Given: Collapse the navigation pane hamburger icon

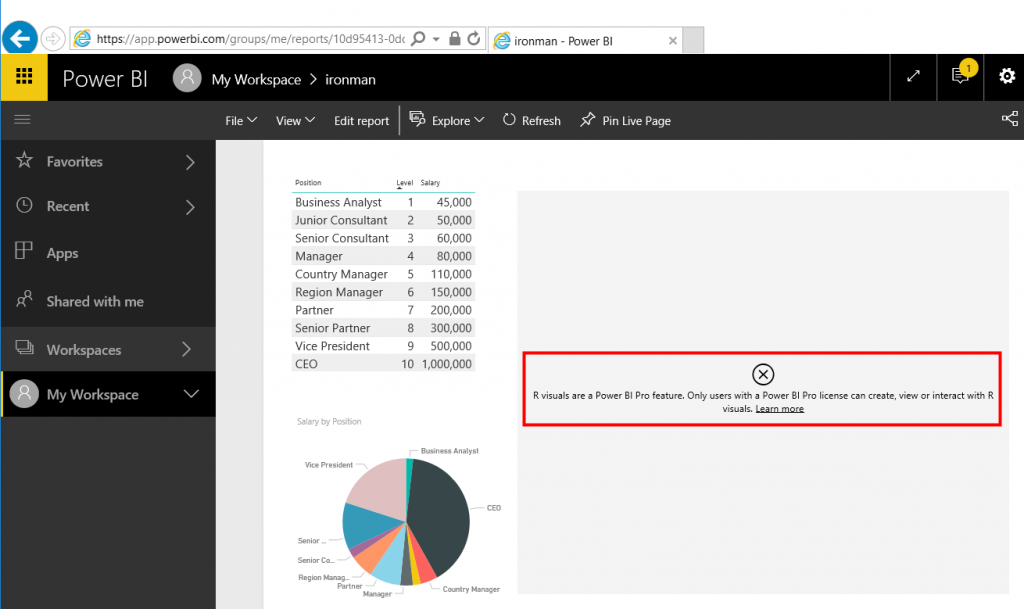Looking at the screenshot, I should coord(22,119).
